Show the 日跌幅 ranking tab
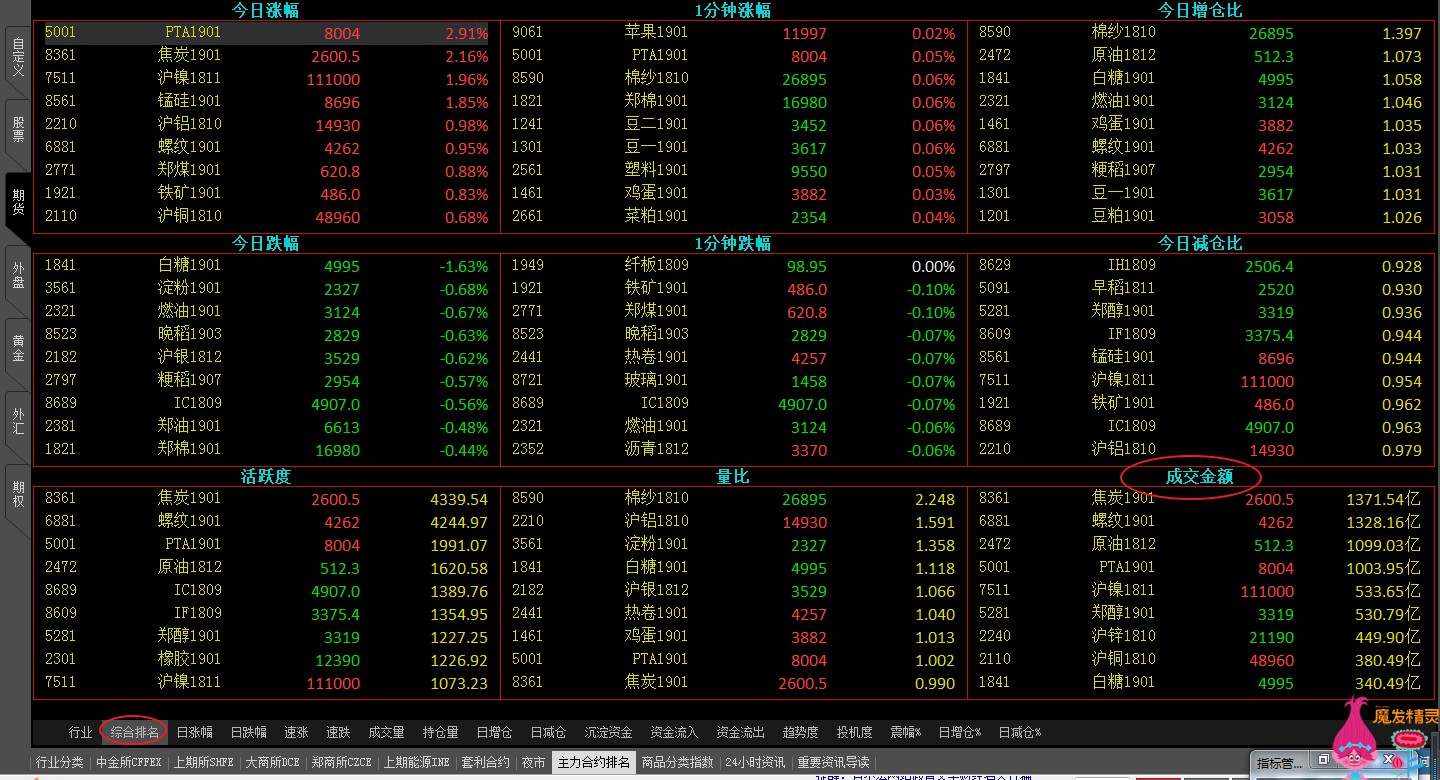The image size is (1440, 780). (248, 733)
